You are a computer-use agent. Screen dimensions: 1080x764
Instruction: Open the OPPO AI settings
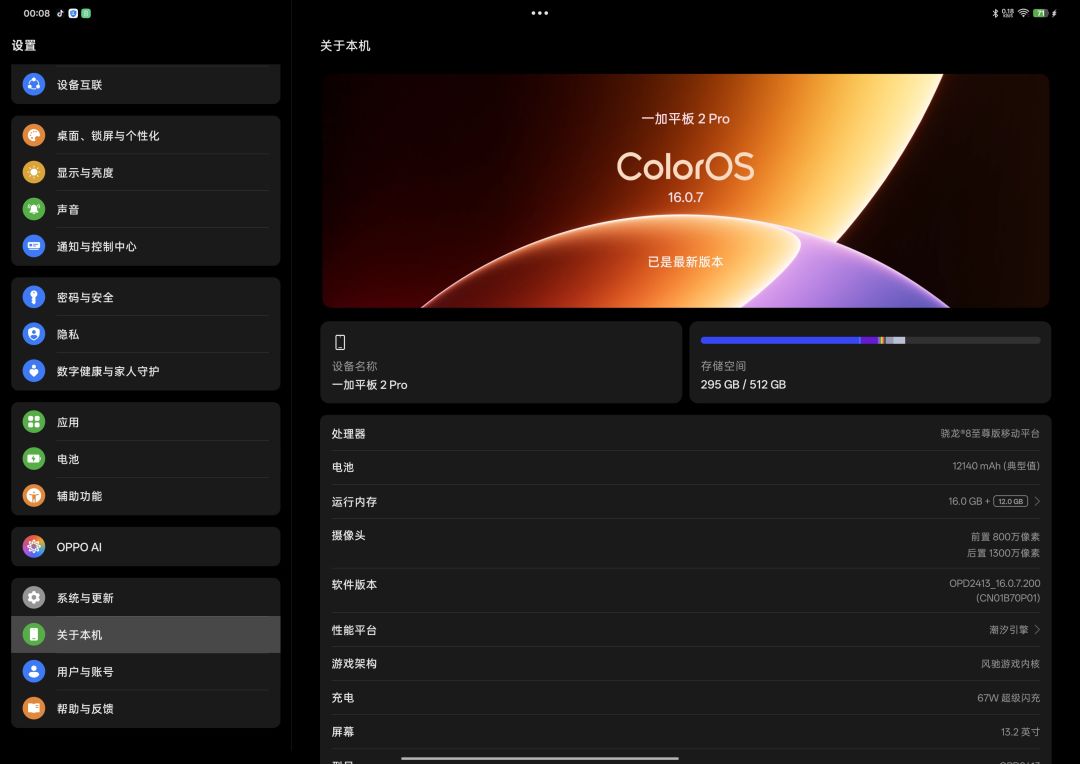coord(146,546)
